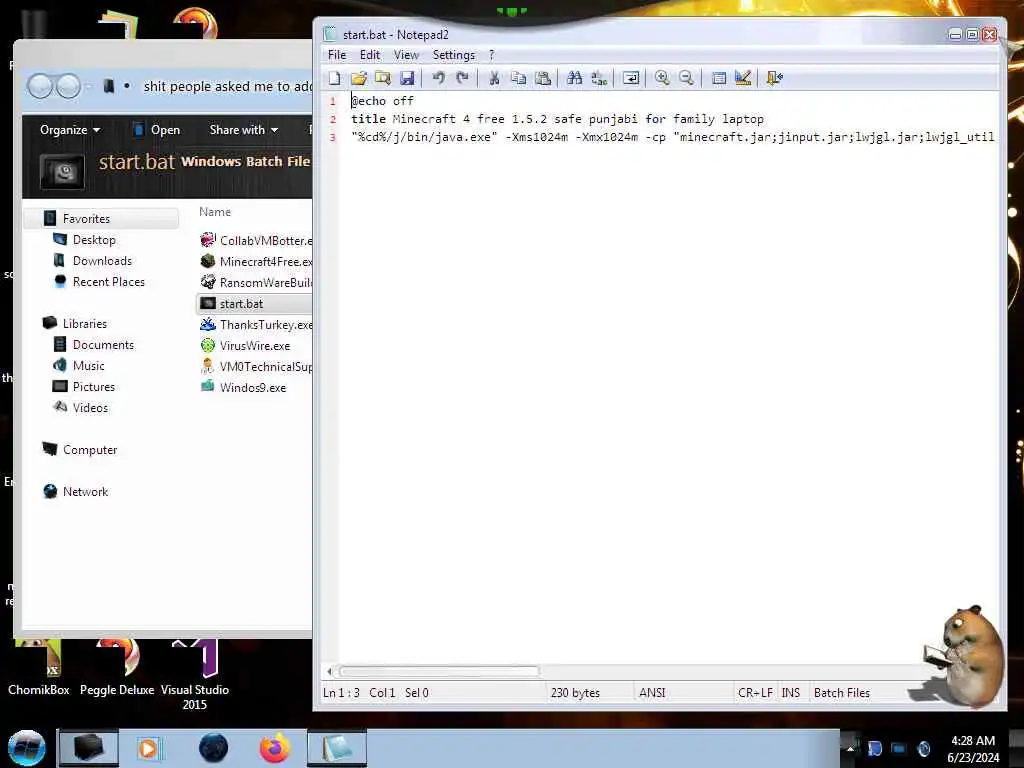
Task: Select Network in the navigation pane
Action: coord(85,492)
